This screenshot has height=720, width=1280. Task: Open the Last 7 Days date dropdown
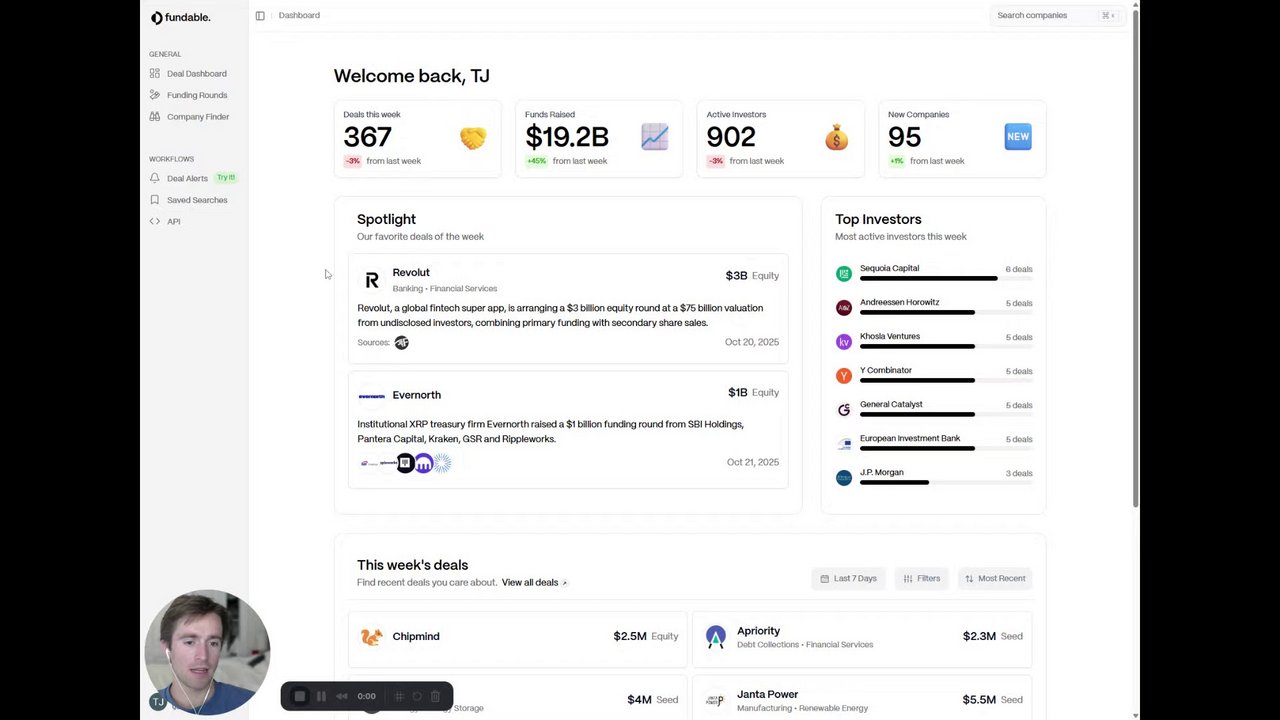848,578
